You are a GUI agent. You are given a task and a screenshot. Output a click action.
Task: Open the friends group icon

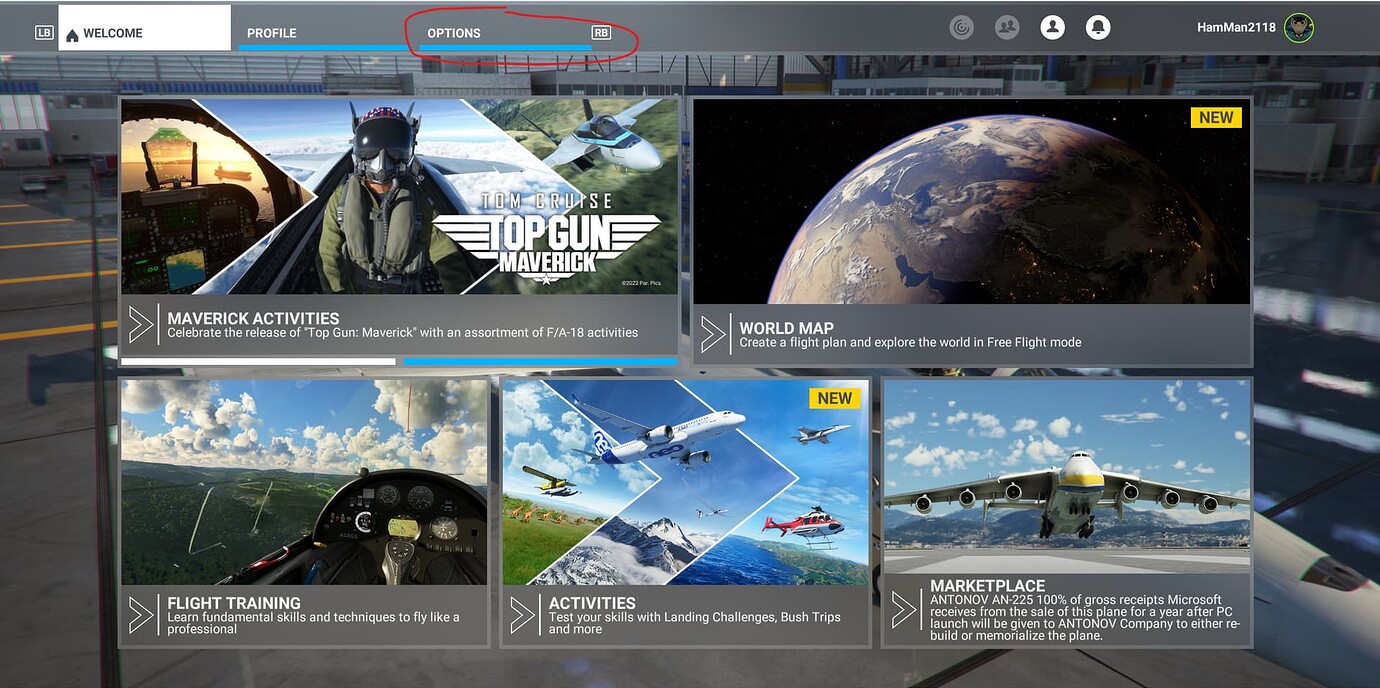[1007, 28]
